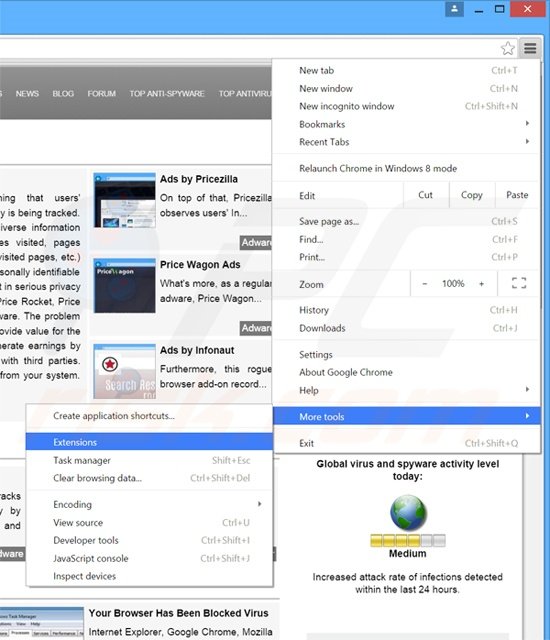
Task: Open History from the menu
Action: 406,310
